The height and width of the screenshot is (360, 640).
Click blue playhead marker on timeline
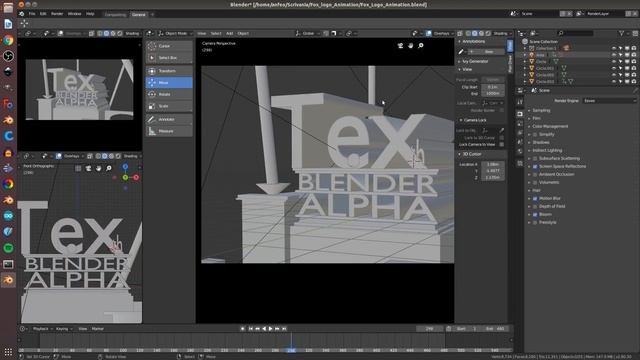tap(291, 350)
